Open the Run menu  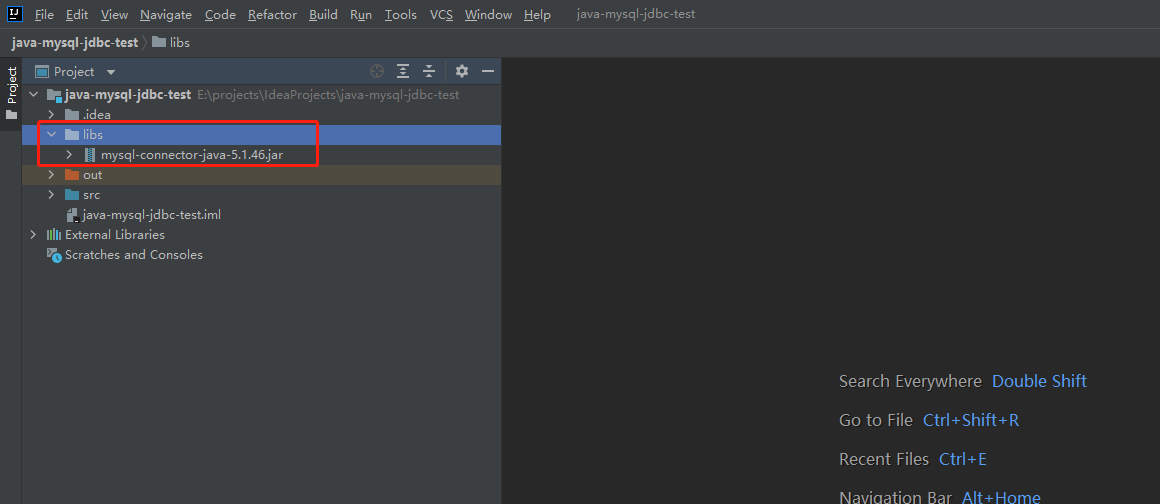pyautogui.click(x=361, y=15)
